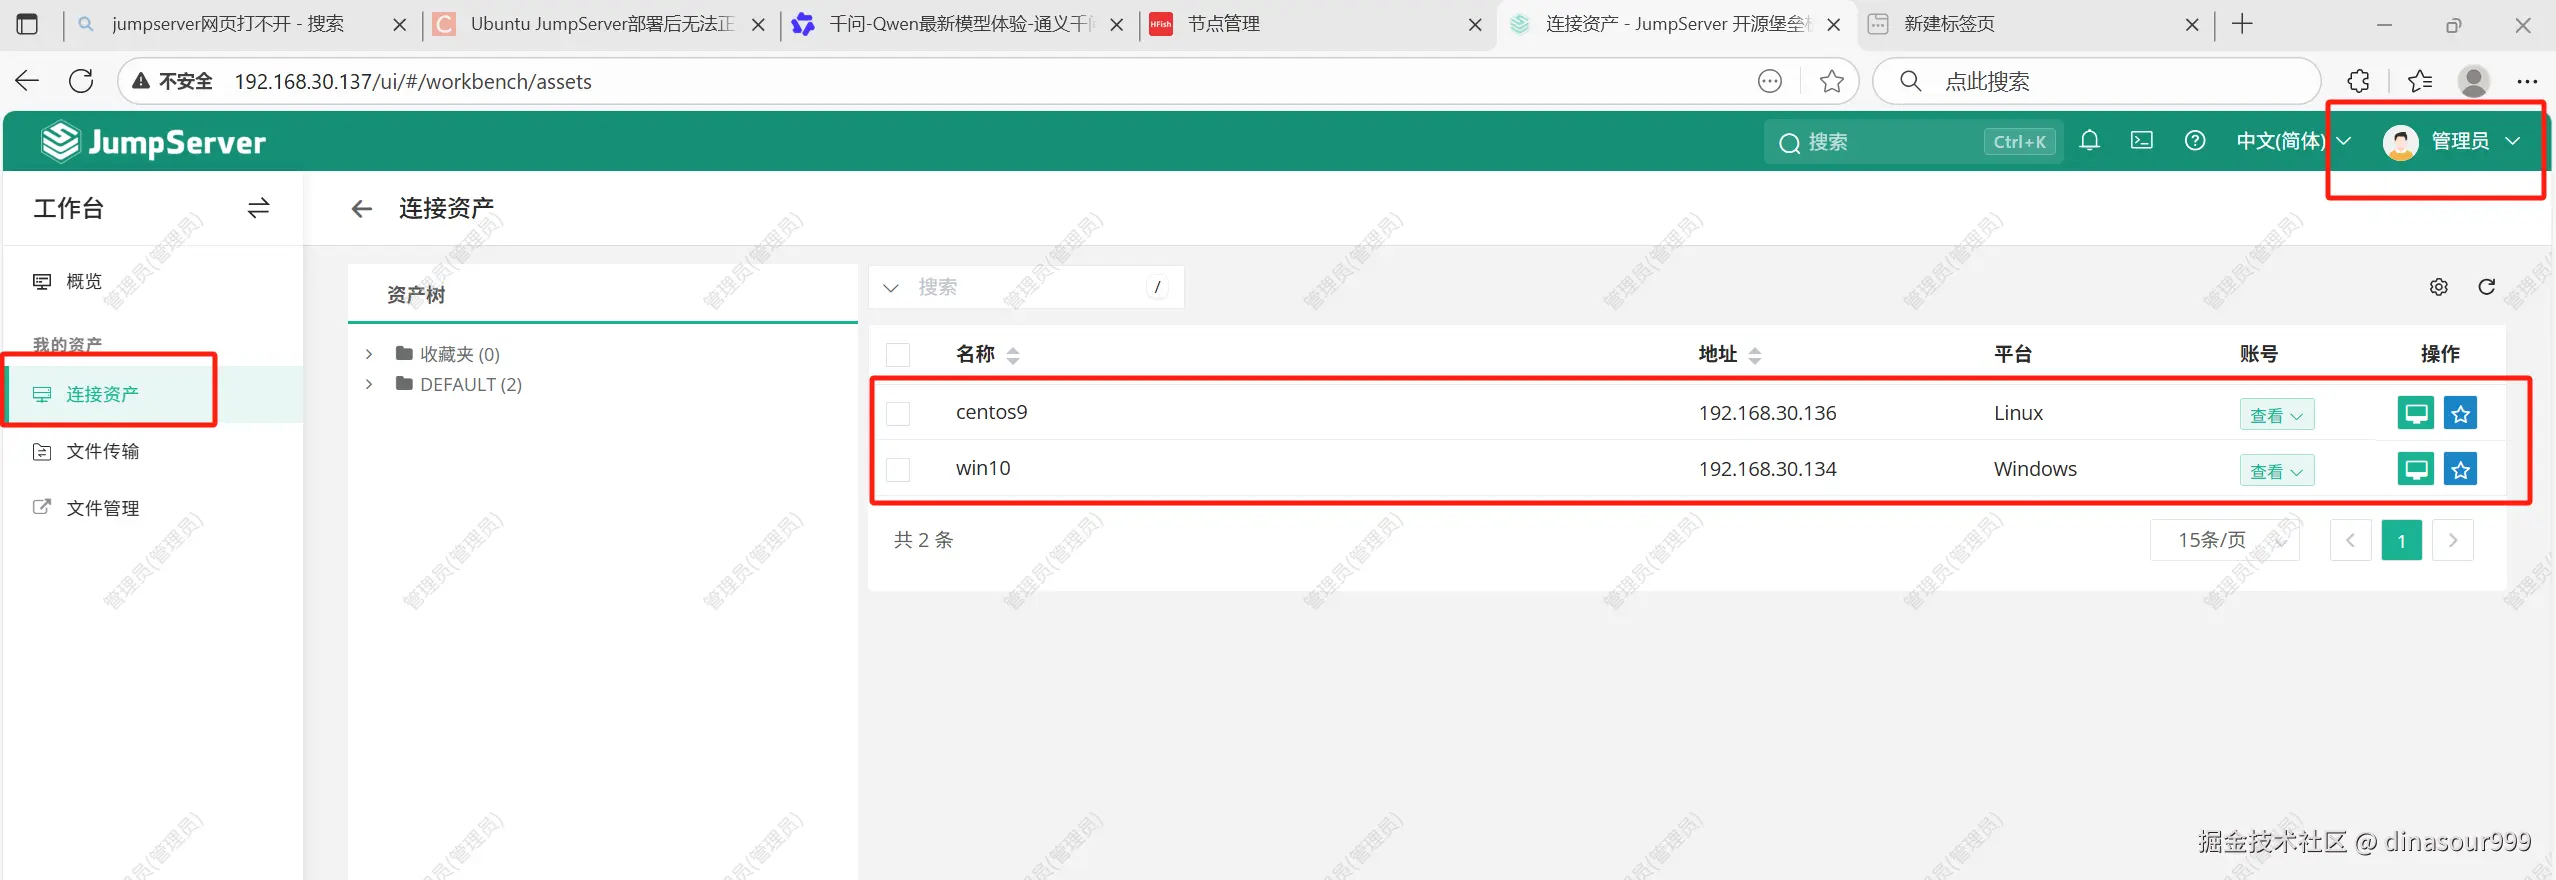2556x880 pixels.
Task: Open 查看 account dropdown for centos9
Action: coord(2277,415)
